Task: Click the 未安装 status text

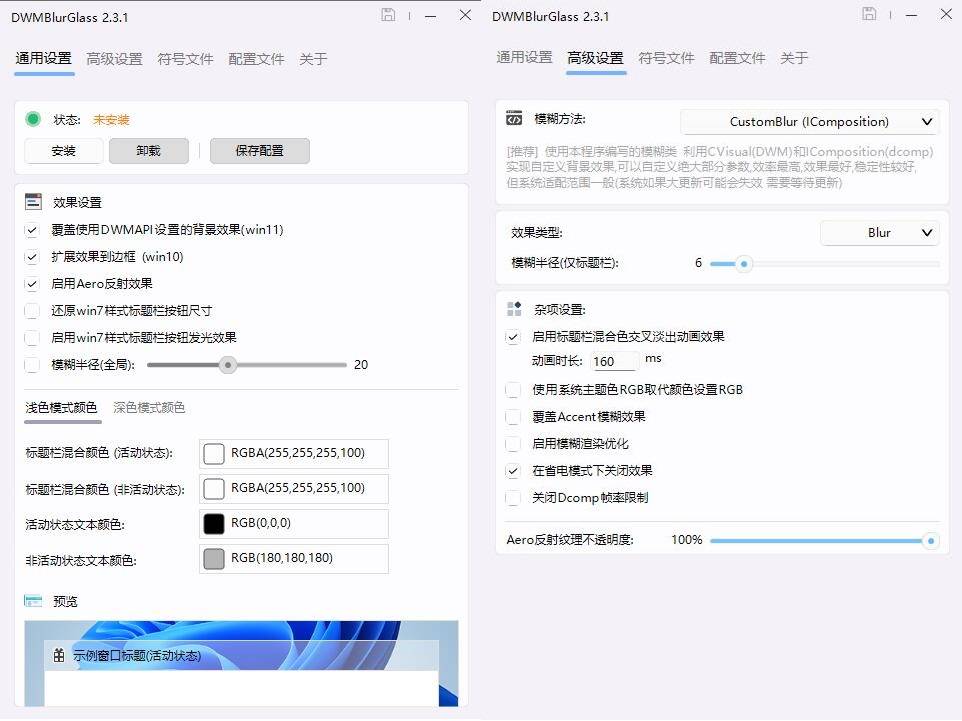Action: (111, 120)
